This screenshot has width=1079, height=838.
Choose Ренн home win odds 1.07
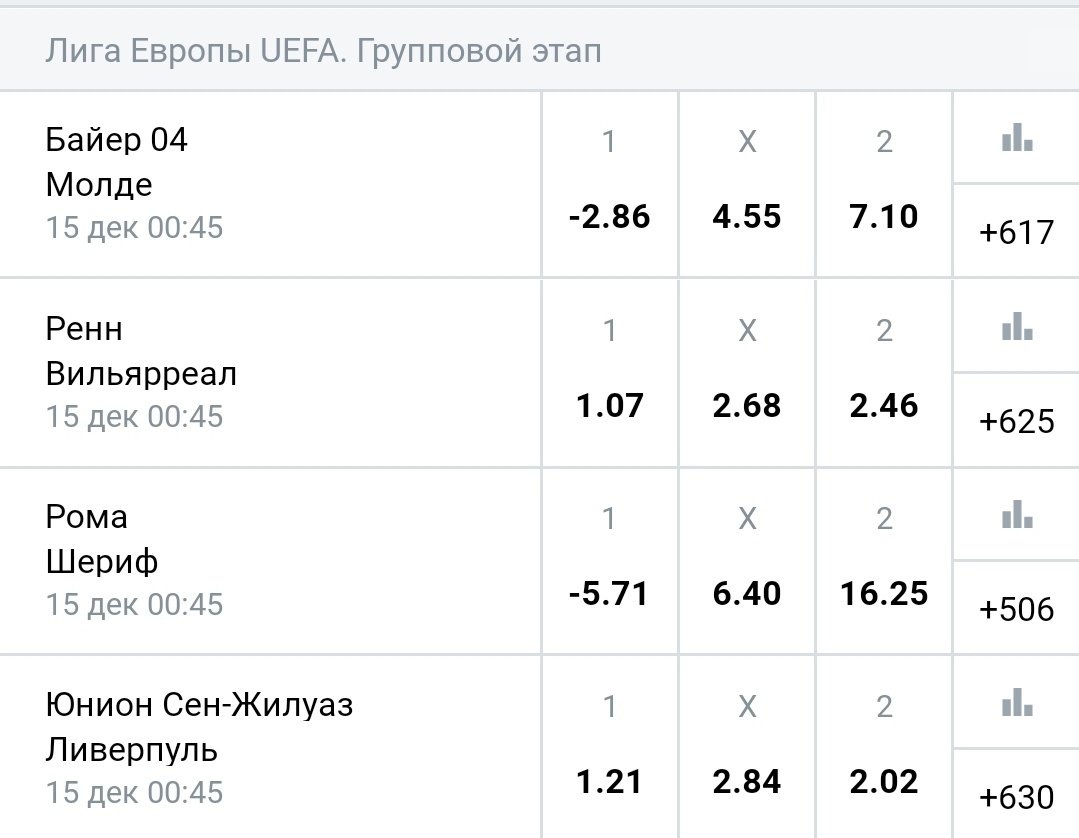click(x=610, y=405)
